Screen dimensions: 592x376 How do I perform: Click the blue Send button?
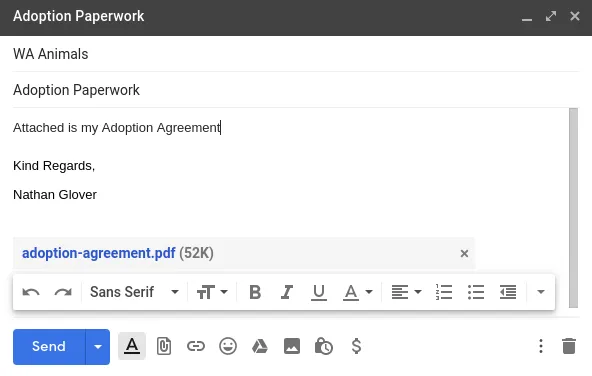49,347
